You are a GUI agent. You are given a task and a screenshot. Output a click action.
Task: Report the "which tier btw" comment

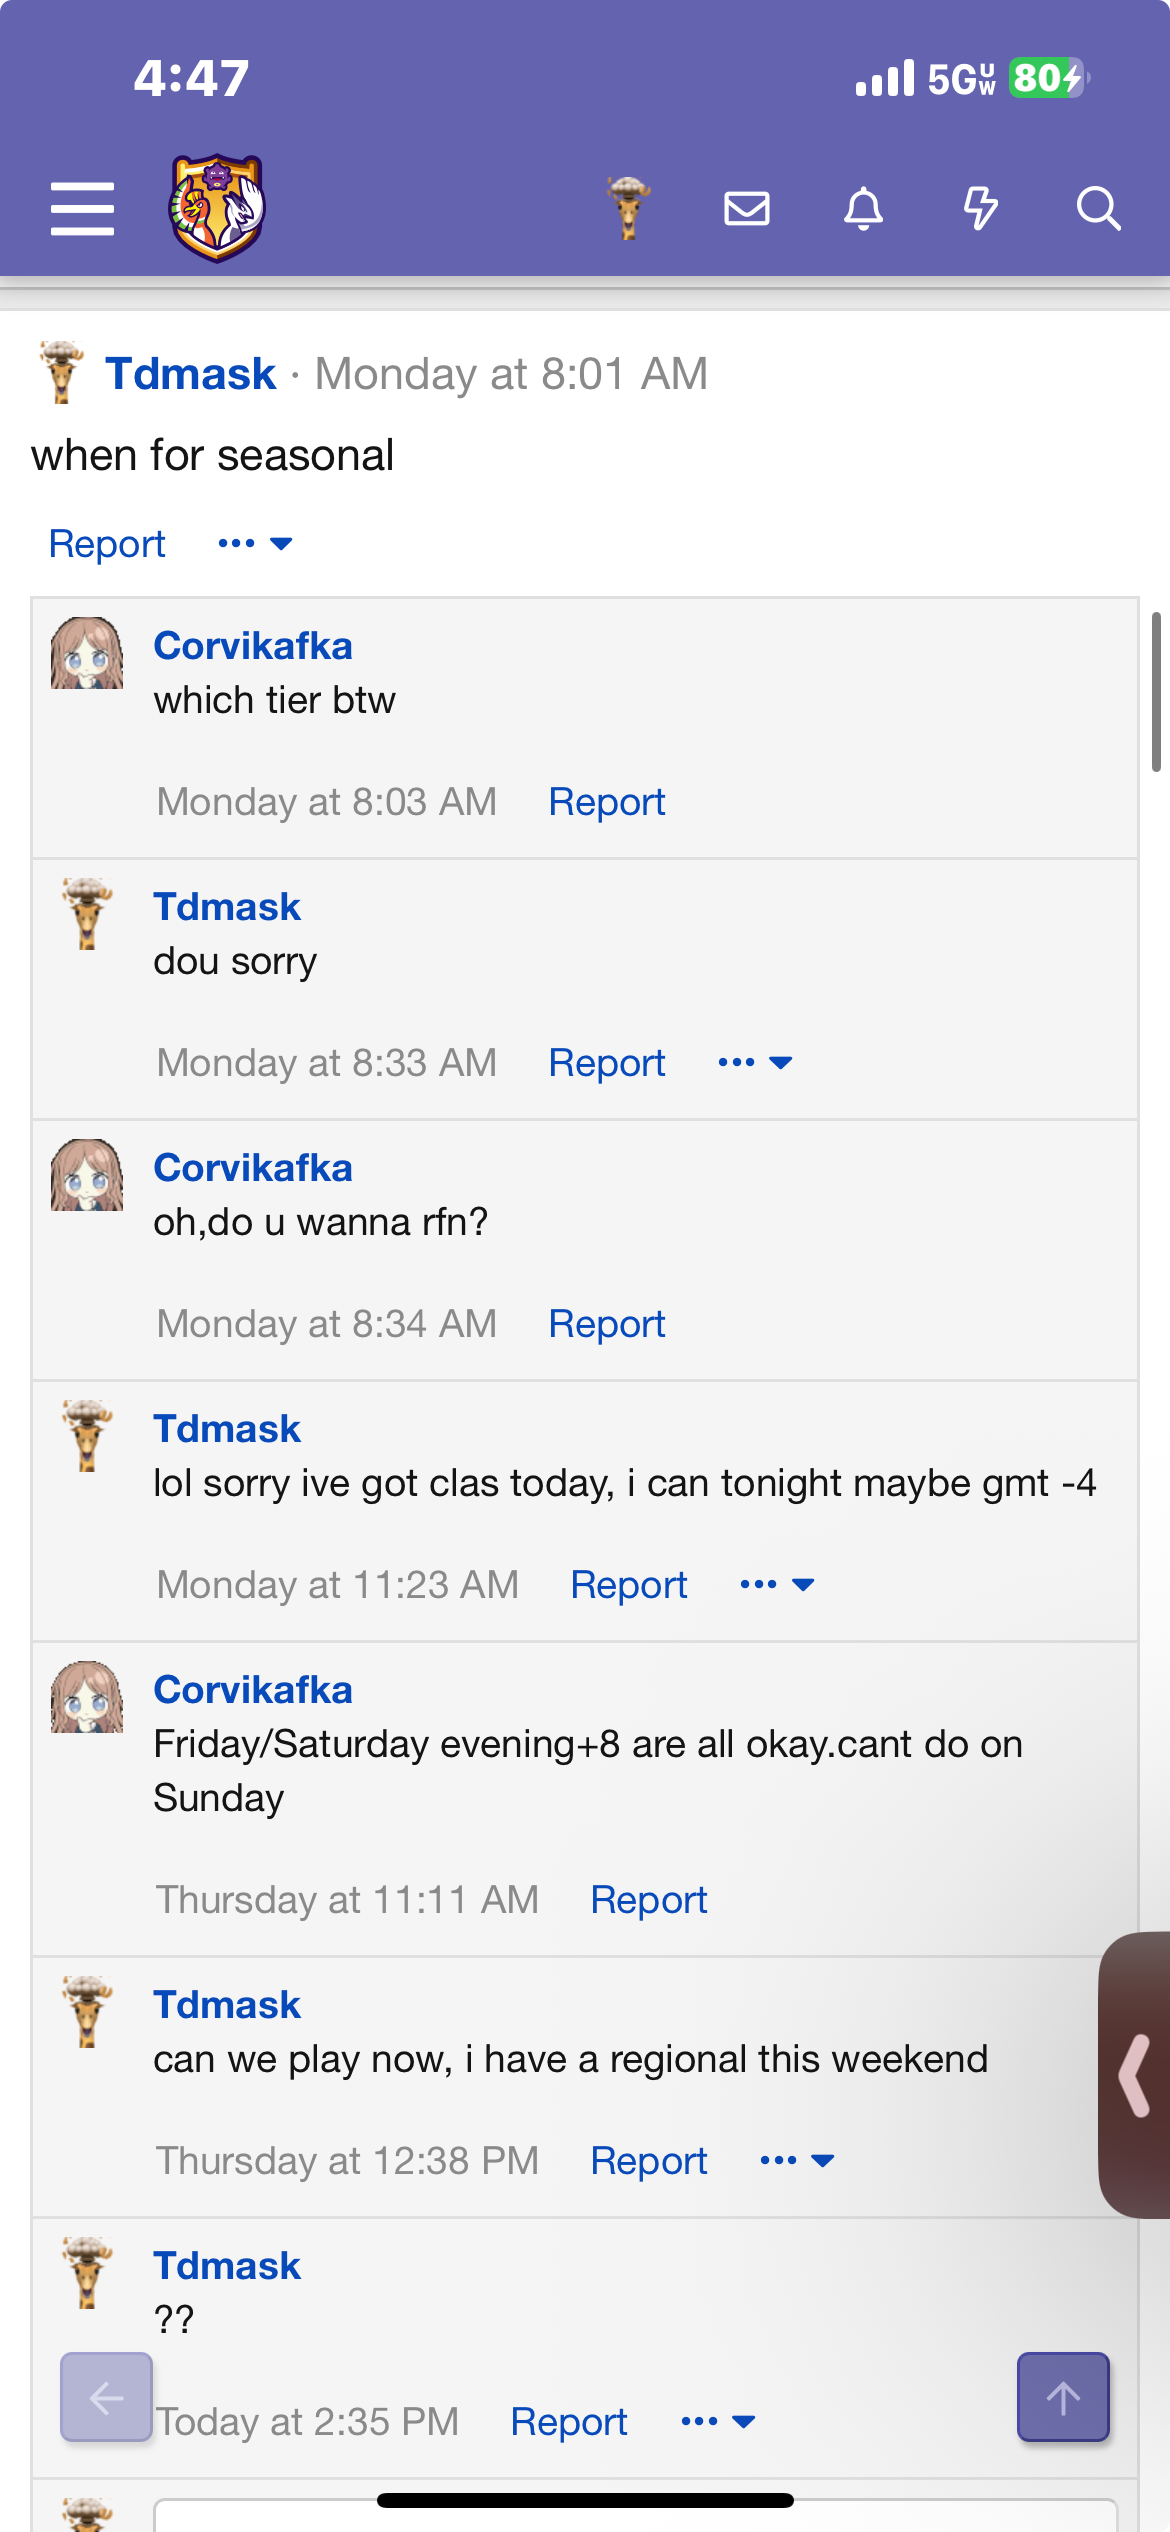(606, 802)
